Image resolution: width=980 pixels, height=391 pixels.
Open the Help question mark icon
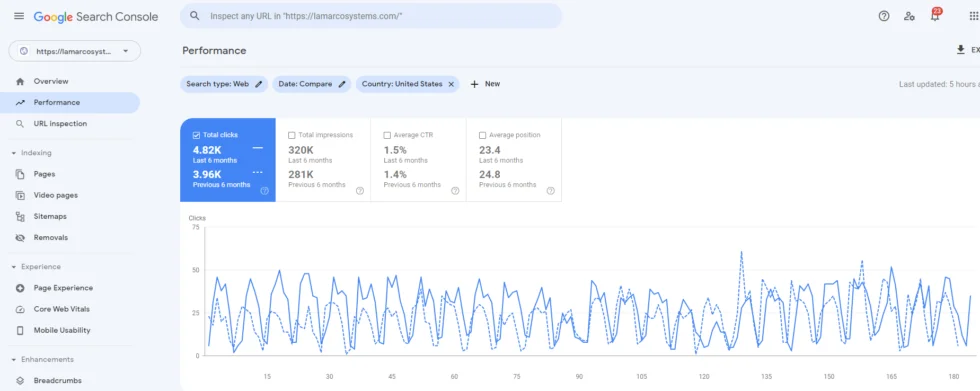(884, 16)
